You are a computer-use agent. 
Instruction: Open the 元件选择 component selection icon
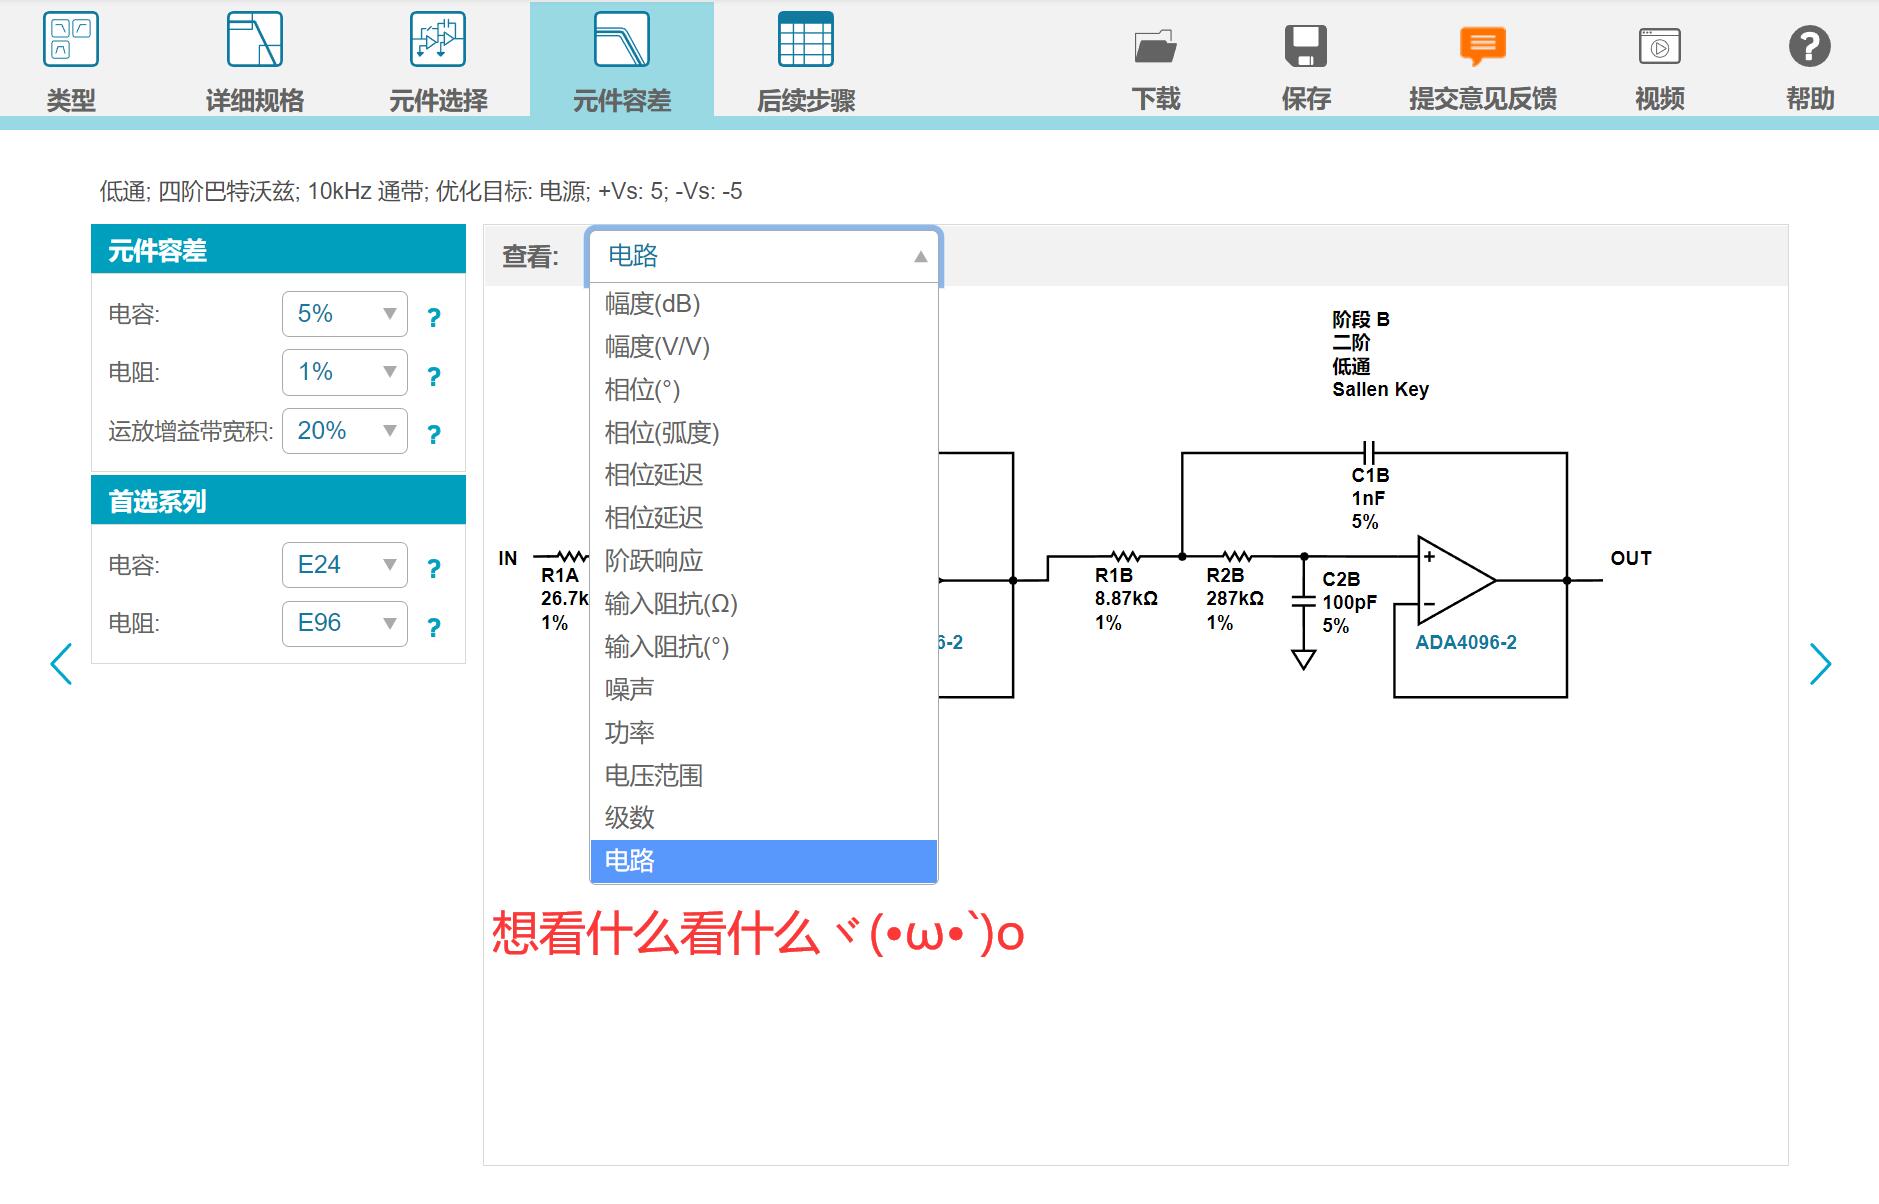coord(438,40)
